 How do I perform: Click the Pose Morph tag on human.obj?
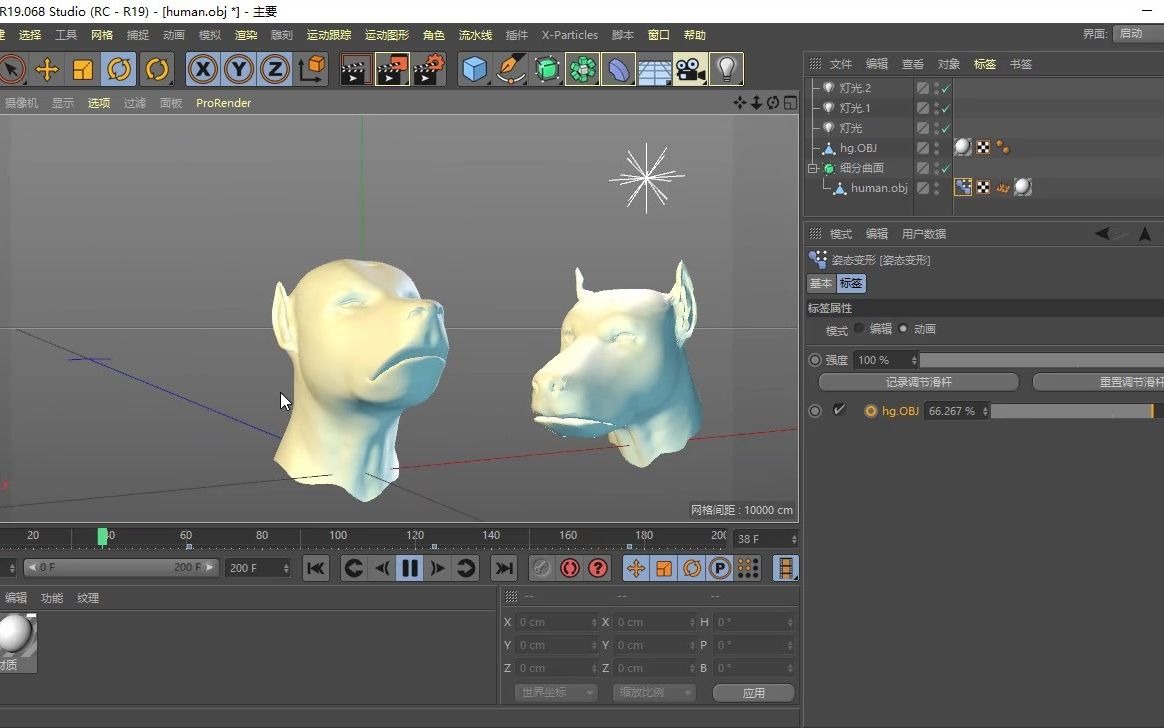pyautogui.click(x=963, y=187)
